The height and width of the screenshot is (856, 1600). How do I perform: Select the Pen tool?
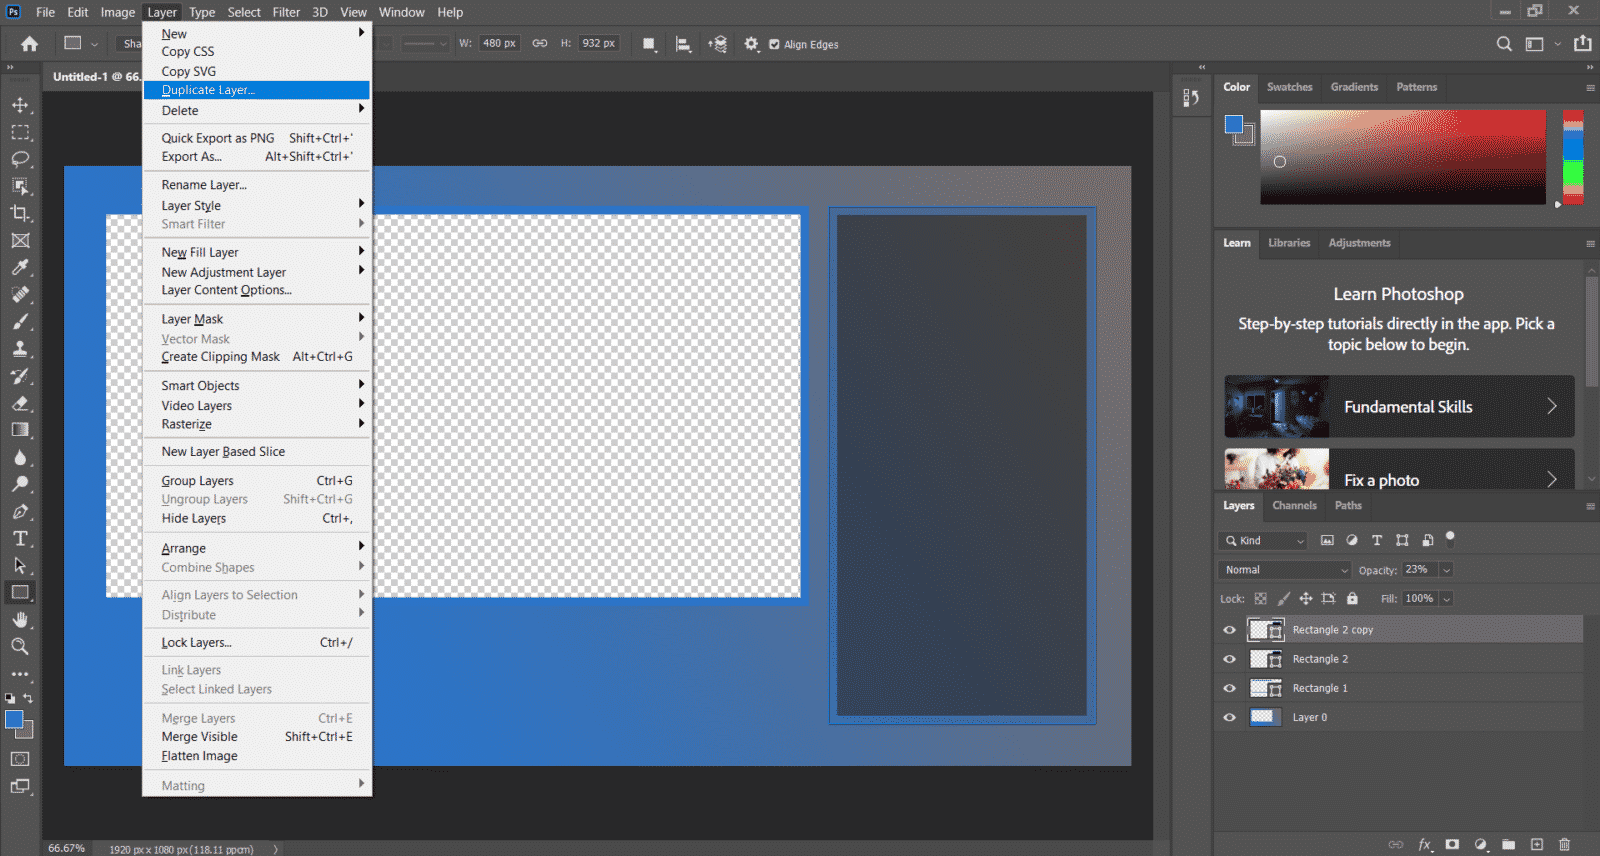[x=20, y=511]
